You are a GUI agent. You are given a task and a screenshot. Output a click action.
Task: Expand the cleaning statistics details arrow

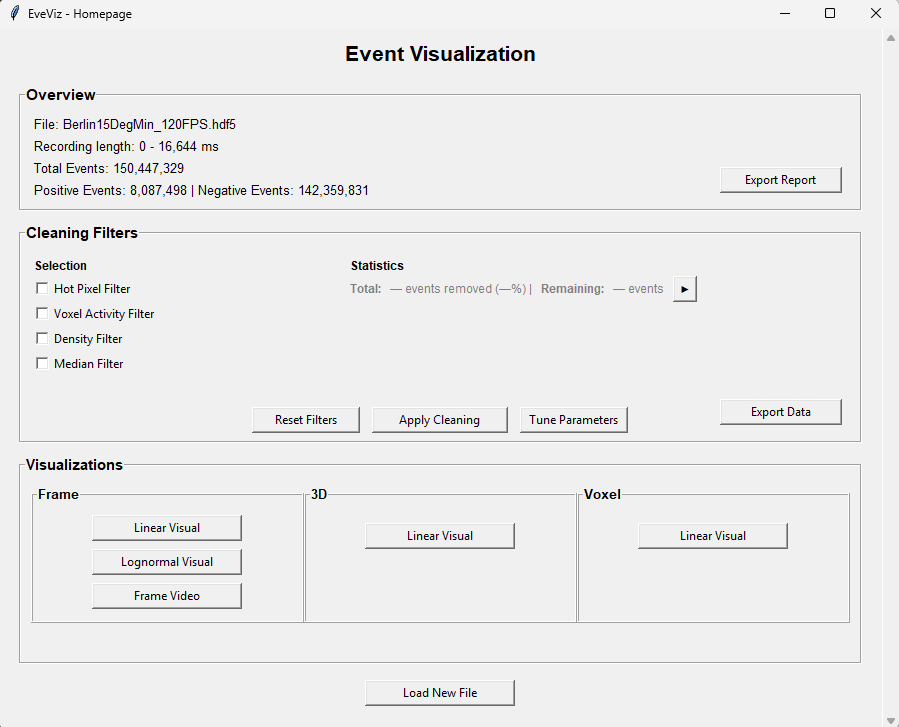(685, 288)
